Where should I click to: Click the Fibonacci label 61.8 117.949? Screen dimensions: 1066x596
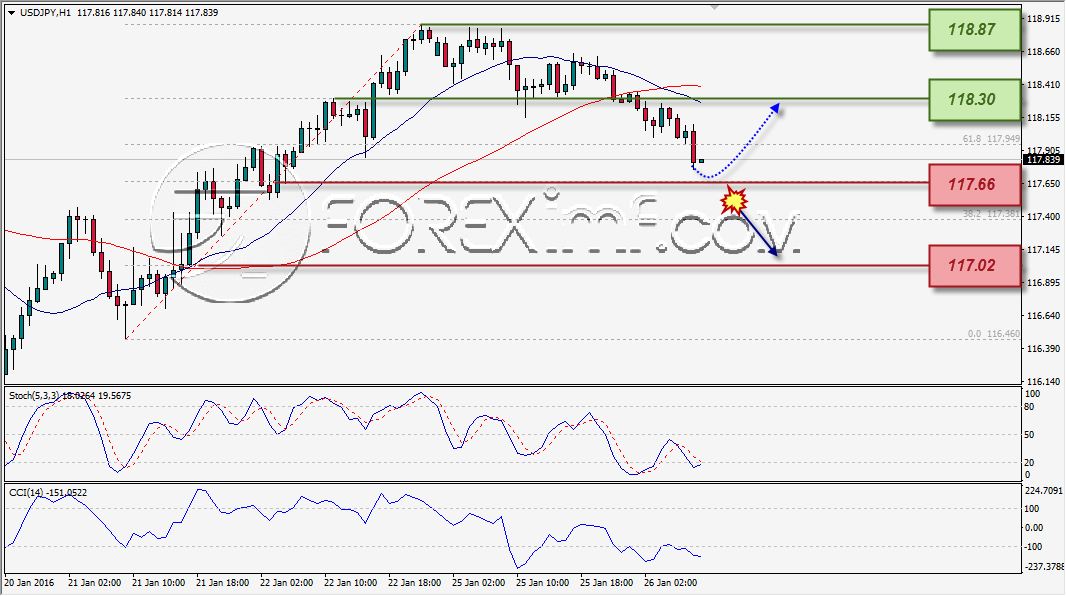click(x=991, y=139)
